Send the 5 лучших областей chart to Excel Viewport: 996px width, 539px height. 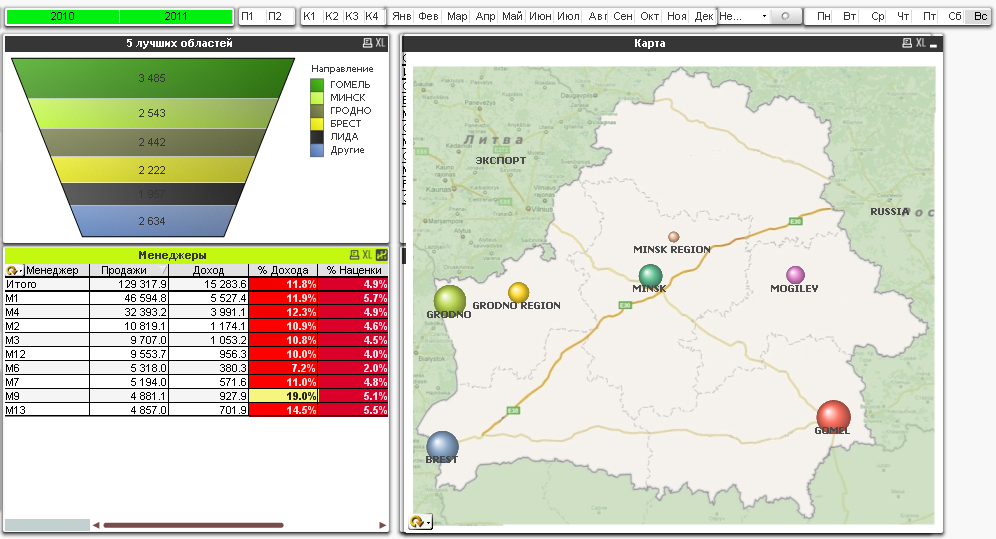pos(380,43)
